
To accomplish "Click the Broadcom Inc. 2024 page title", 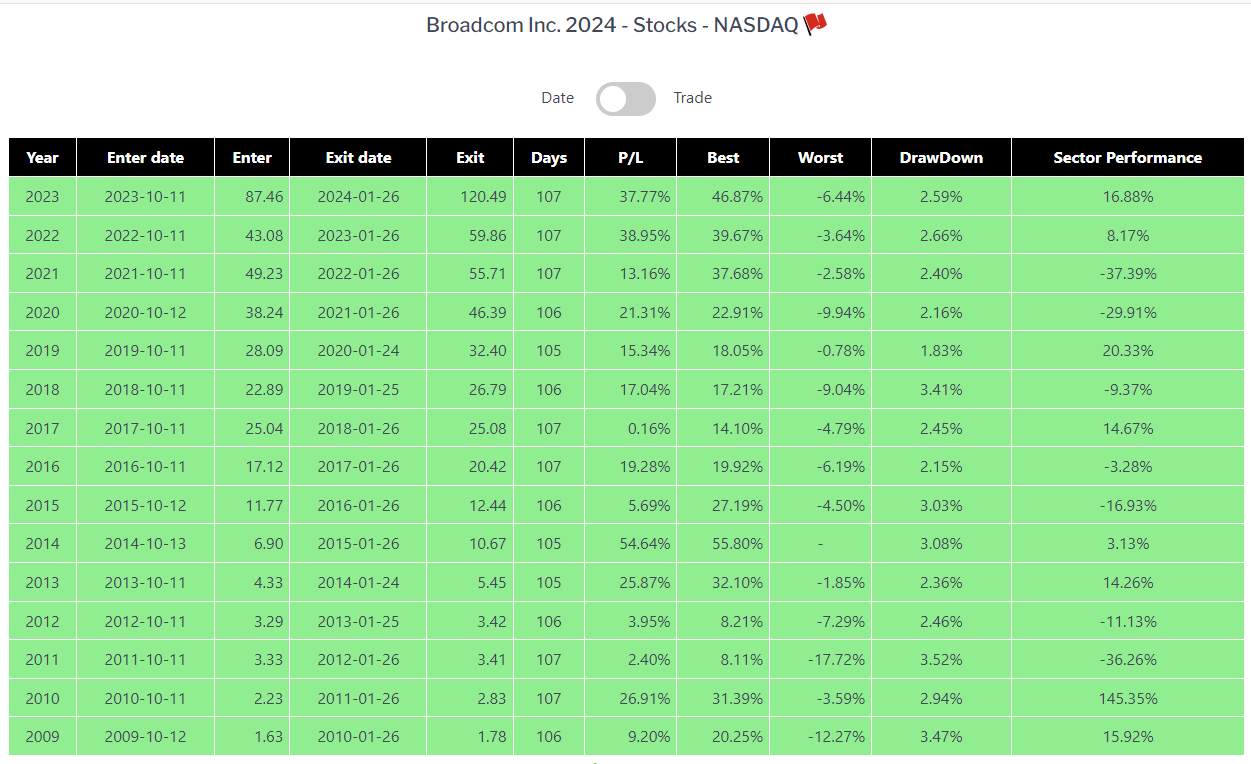I will click(613, 25).
